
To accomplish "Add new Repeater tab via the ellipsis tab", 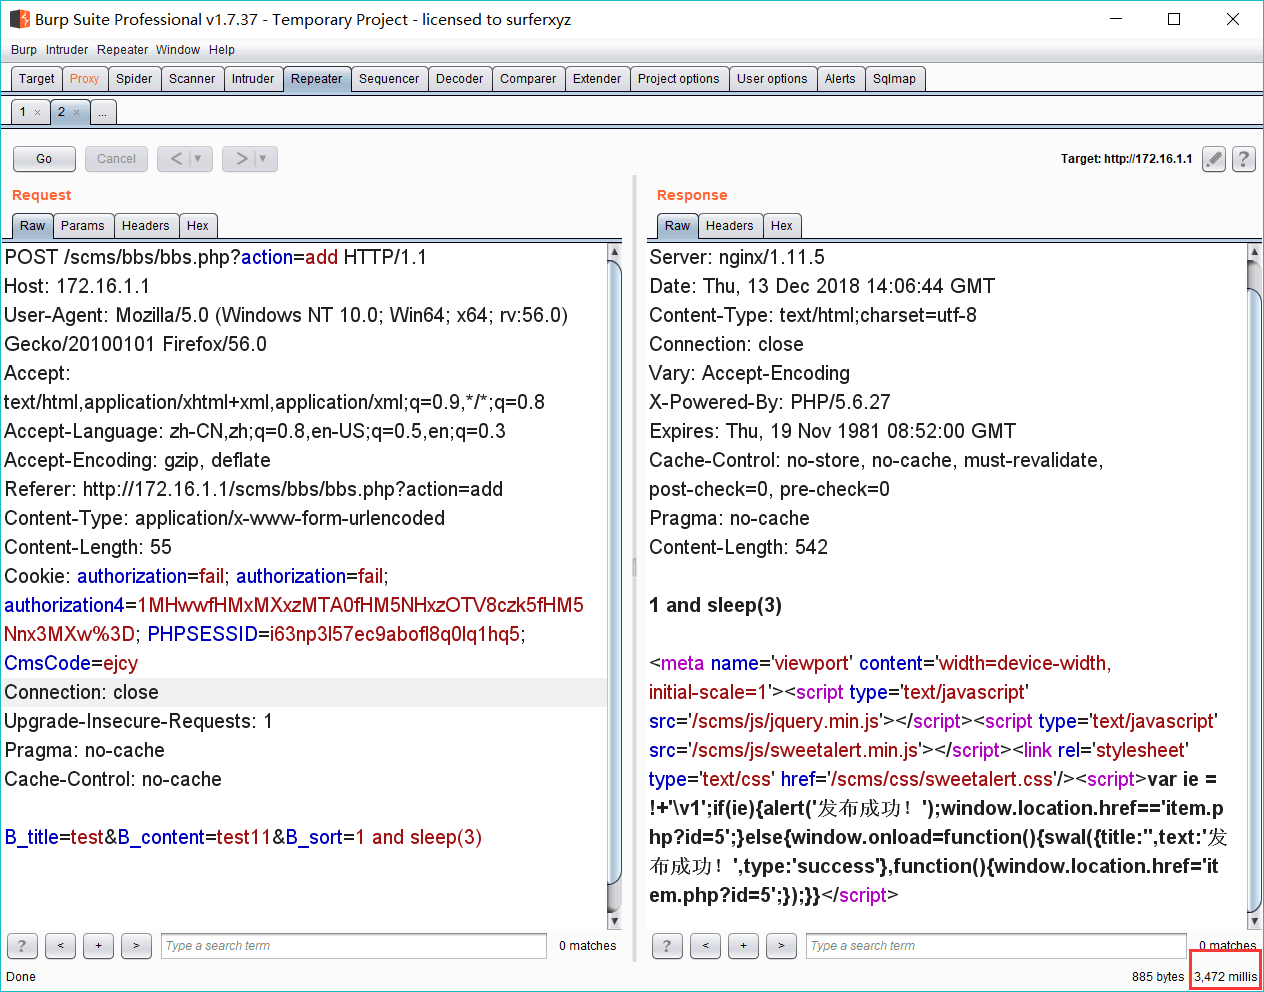I will point(102,112).
